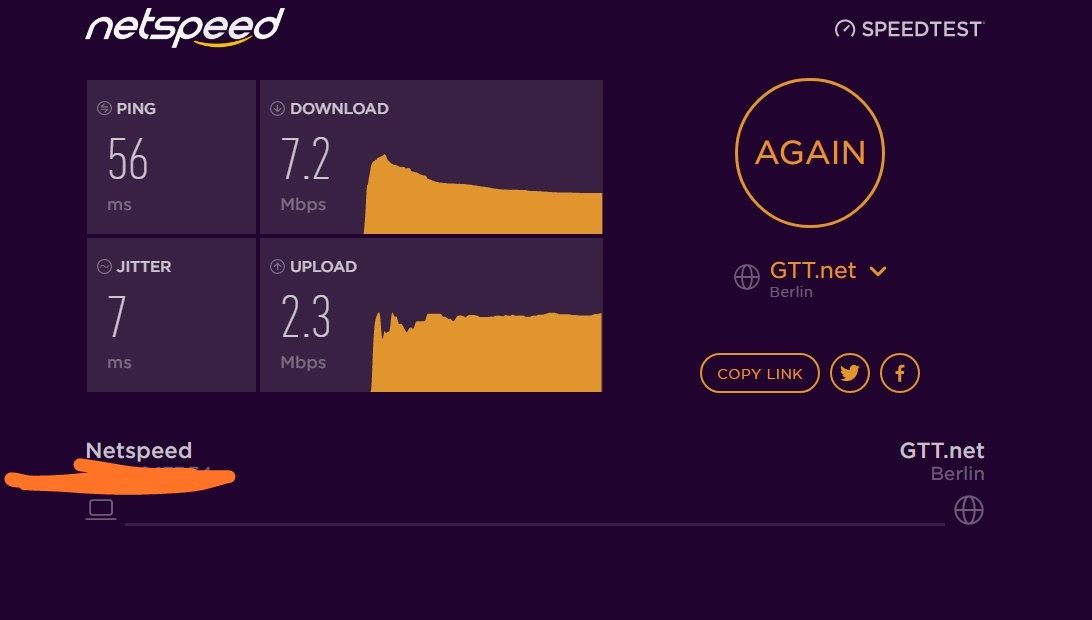This screenshot has height=620, width=1092.
Task: Click the bottom-right server globe icon
Action: click(969, 510)
